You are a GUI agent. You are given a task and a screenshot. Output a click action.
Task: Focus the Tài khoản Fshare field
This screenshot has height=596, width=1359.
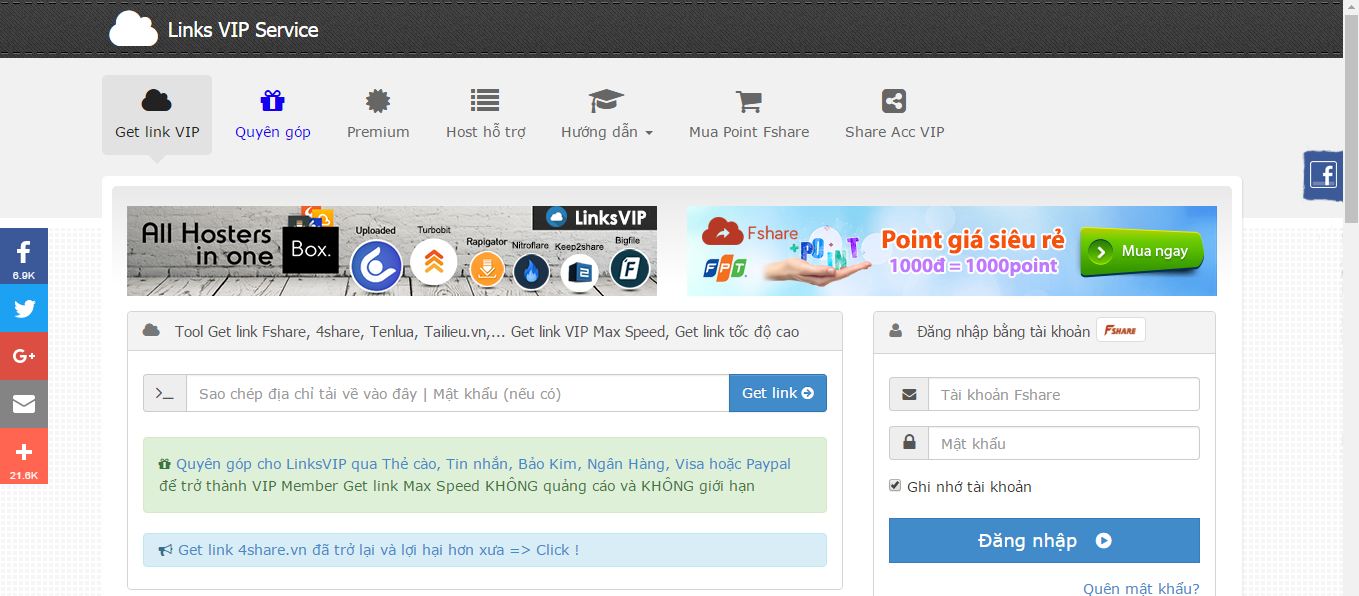click(x=1064, y=394)
